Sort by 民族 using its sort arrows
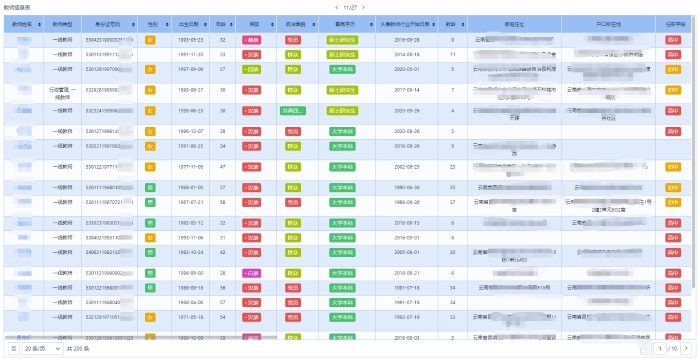This screenshot has width=700, height=361. click(x=273, y=24)
